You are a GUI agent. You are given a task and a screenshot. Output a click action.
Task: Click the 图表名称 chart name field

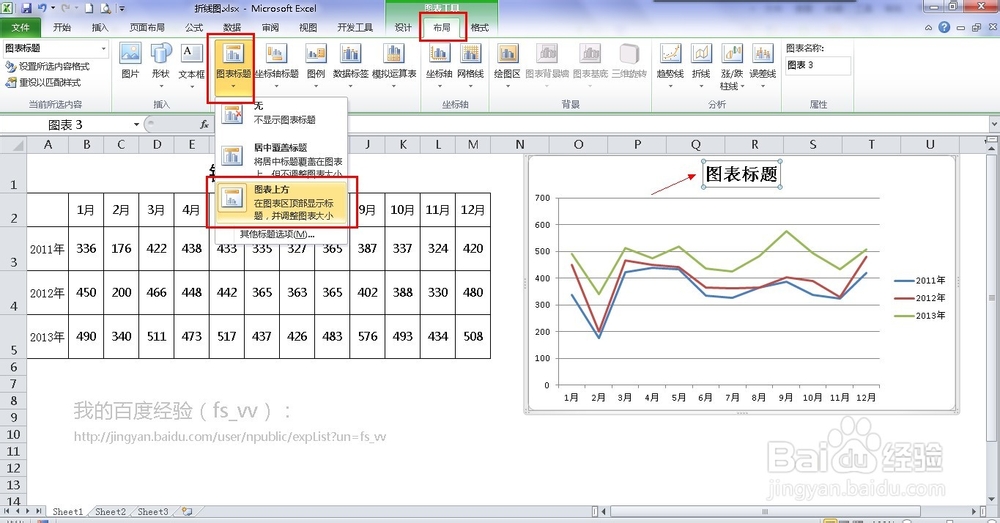(818, 65)
